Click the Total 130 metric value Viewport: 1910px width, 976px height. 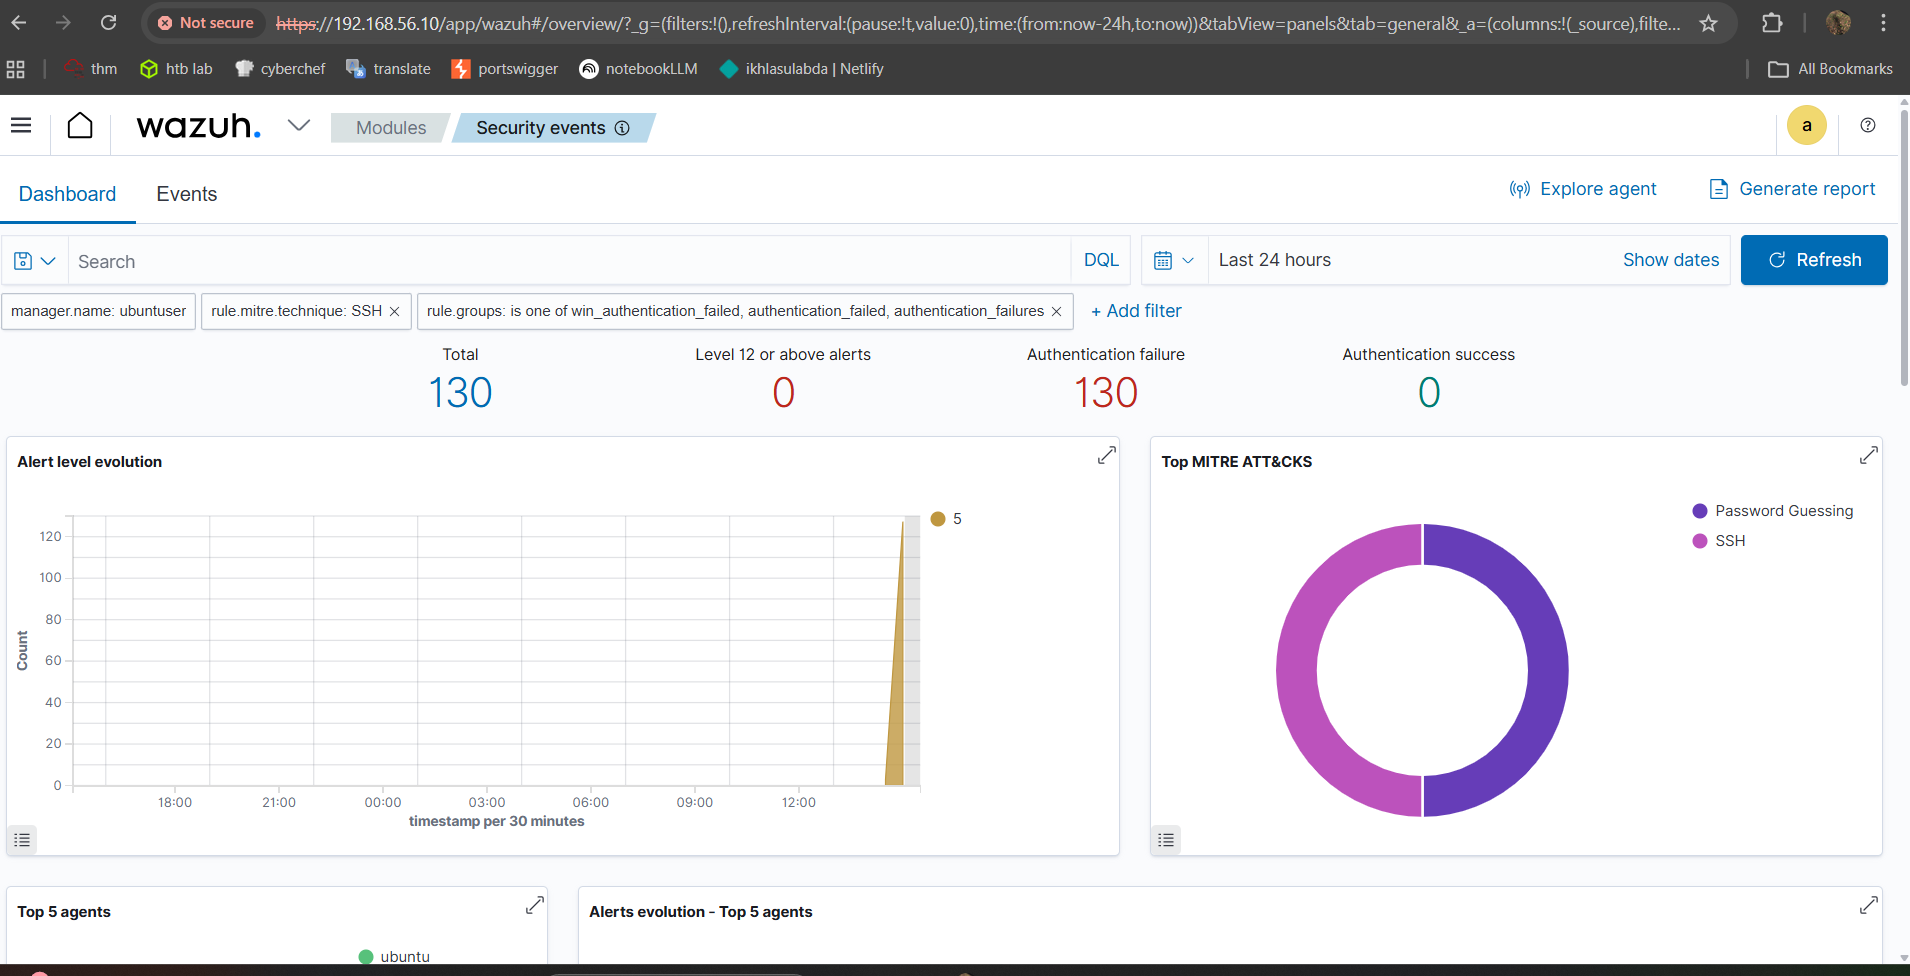(x=460, y=392)
